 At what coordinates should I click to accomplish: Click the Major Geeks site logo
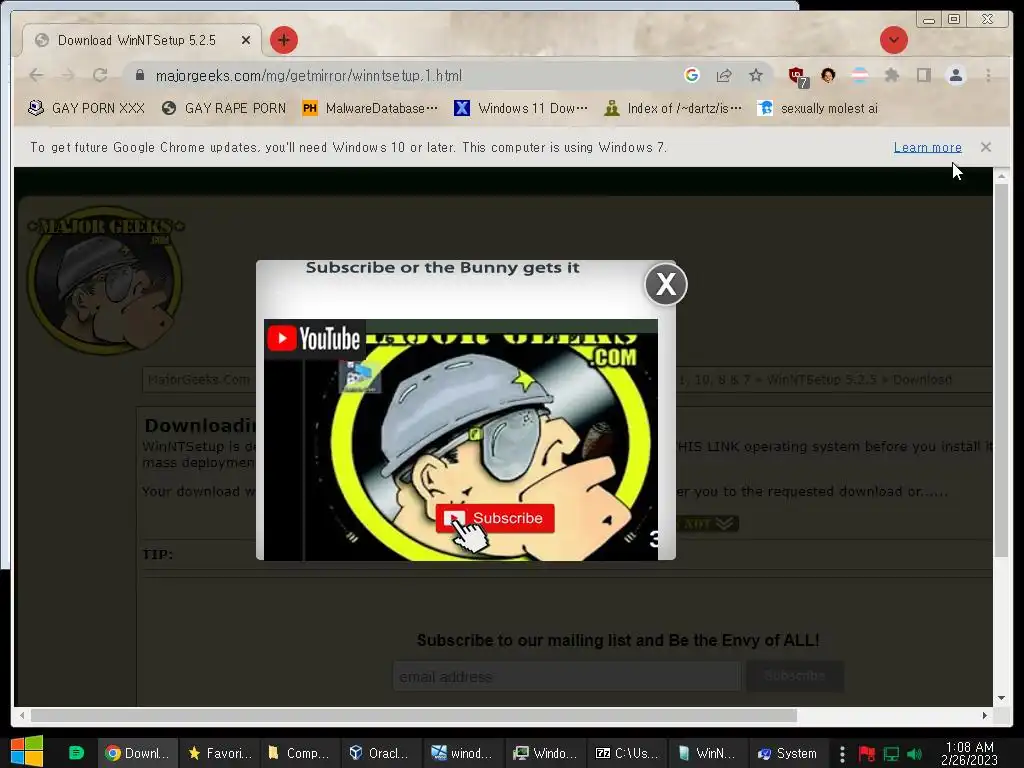tap(106, 281)
